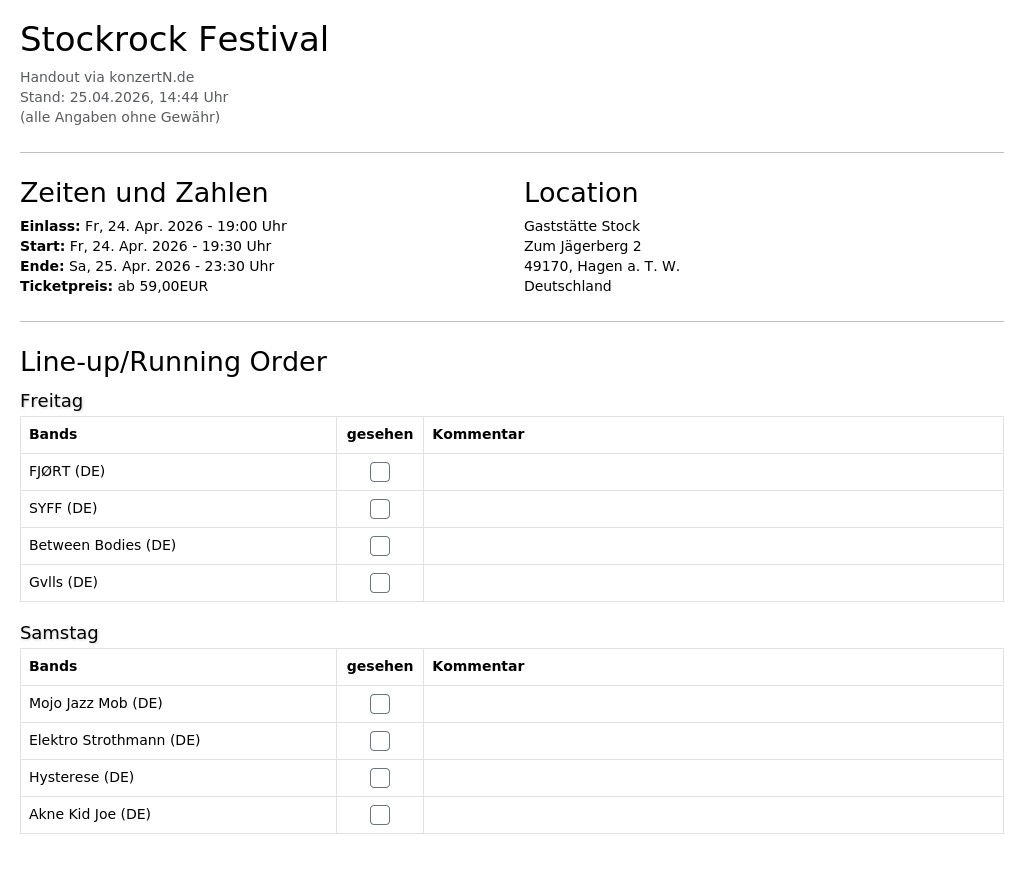Check the gesehen box for FJØRT
The height and width of the screenshot is (870, 1024).
[379, 472]
